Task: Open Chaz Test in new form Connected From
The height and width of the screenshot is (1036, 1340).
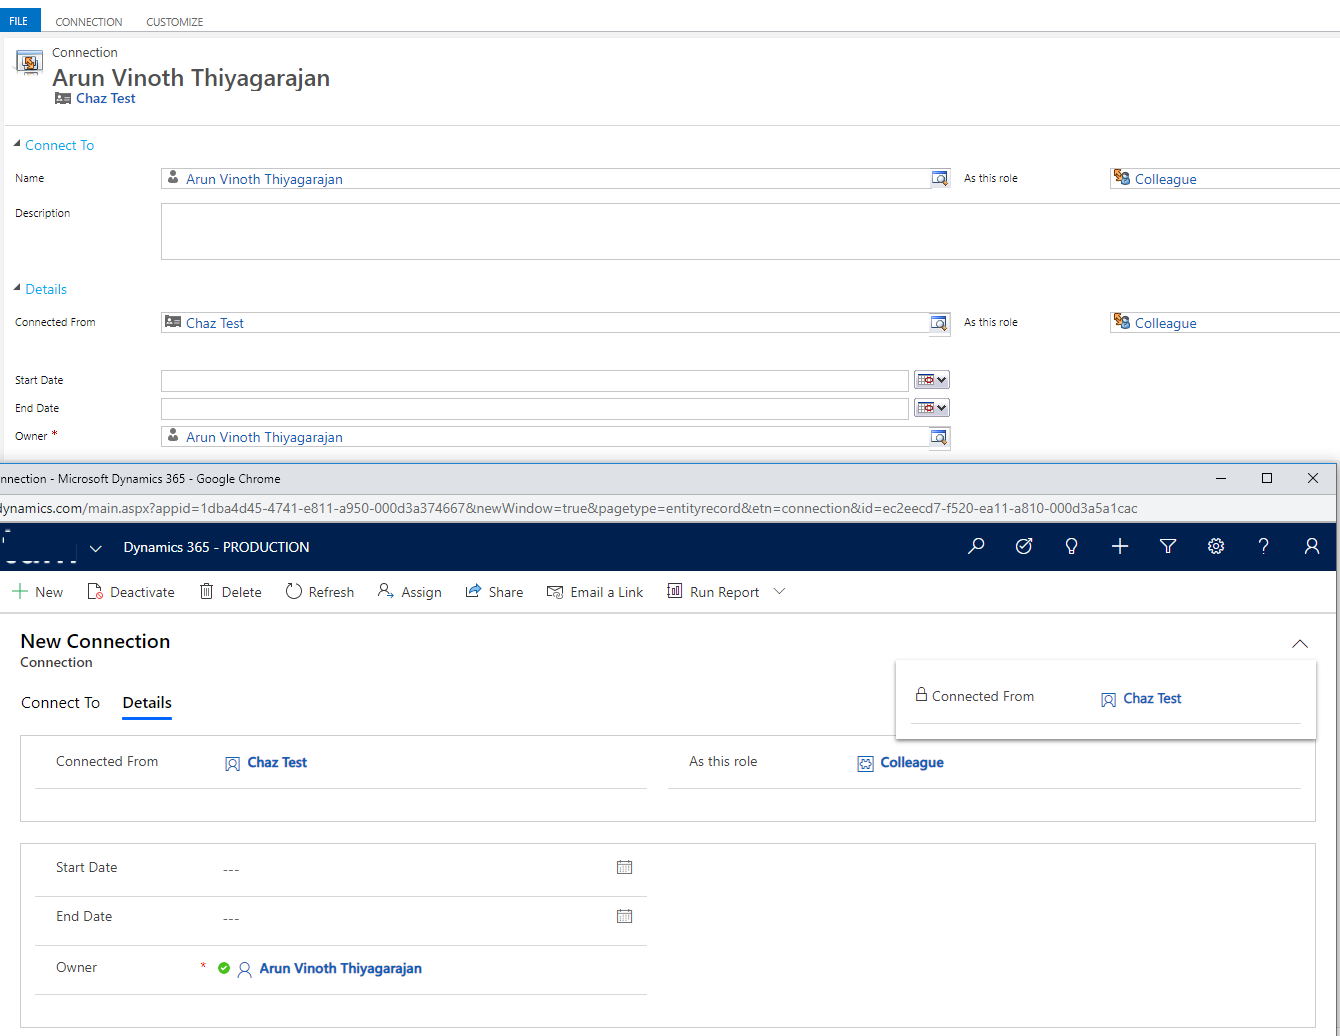Action: [277, 762]
